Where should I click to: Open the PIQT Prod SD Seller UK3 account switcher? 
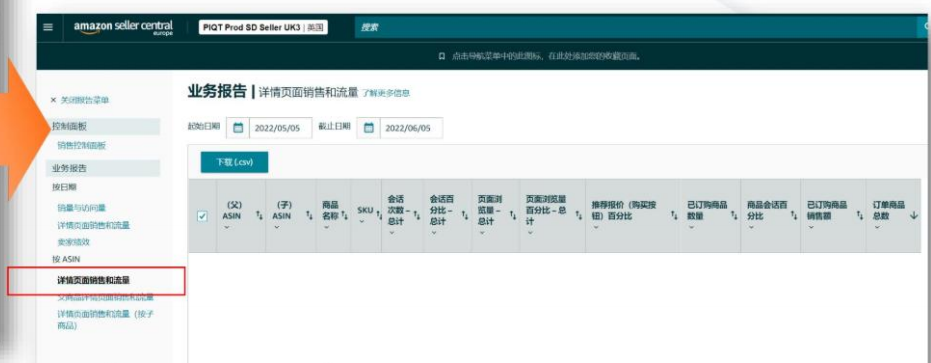tap(263, 28)
